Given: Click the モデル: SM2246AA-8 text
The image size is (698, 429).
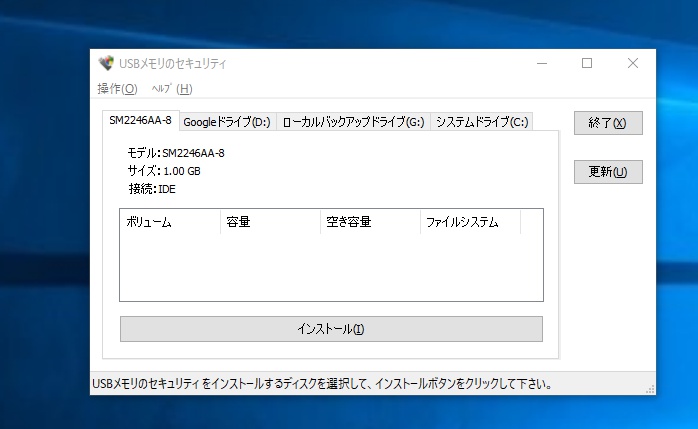Looking at the screenshot, I should point(176,153).
